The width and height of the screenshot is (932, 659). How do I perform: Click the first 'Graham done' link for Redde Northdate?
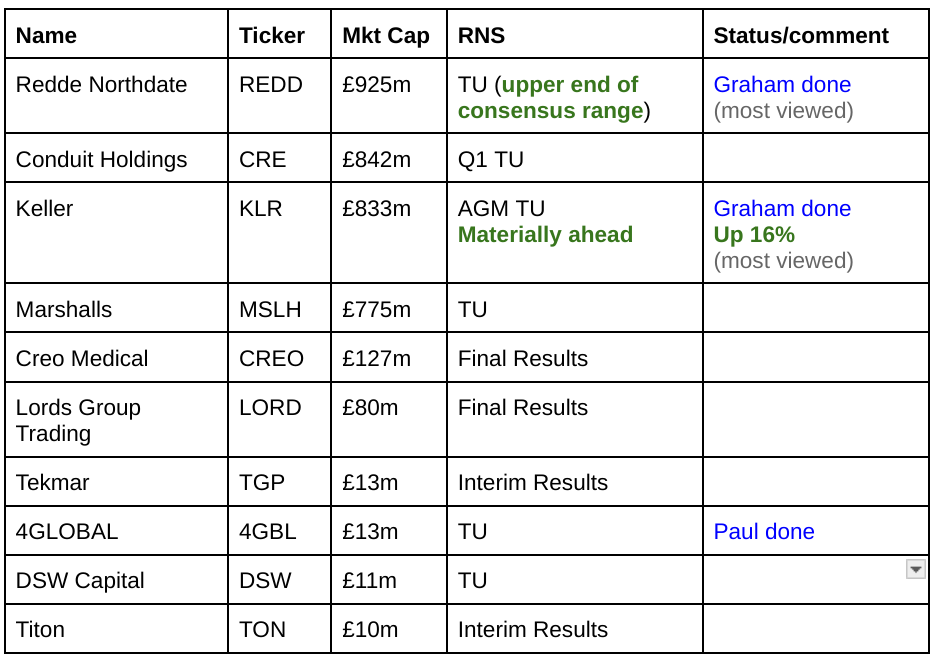tap(782, 84)
